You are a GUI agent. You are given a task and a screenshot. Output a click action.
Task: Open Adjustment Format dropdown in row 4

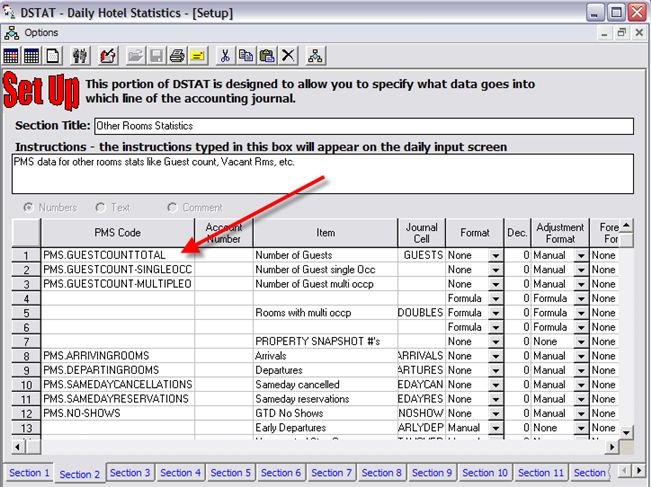581,299
